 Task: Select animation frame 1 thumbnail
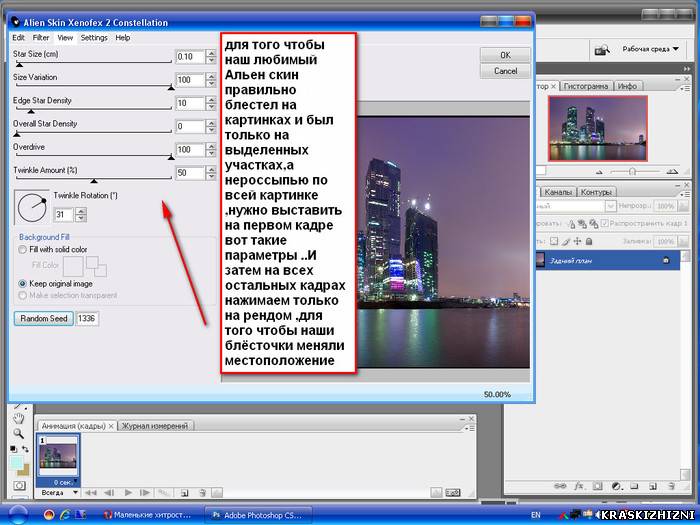pos(58,456)
